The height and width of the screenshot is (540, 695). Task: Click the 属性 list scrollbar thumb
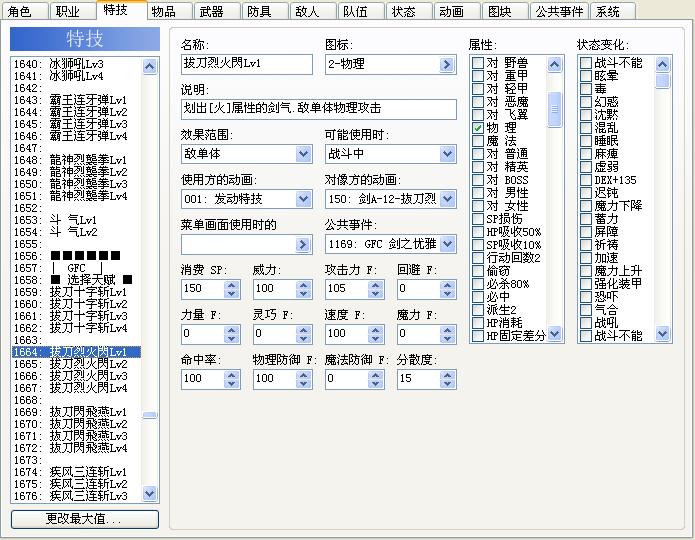click(554, 110)
